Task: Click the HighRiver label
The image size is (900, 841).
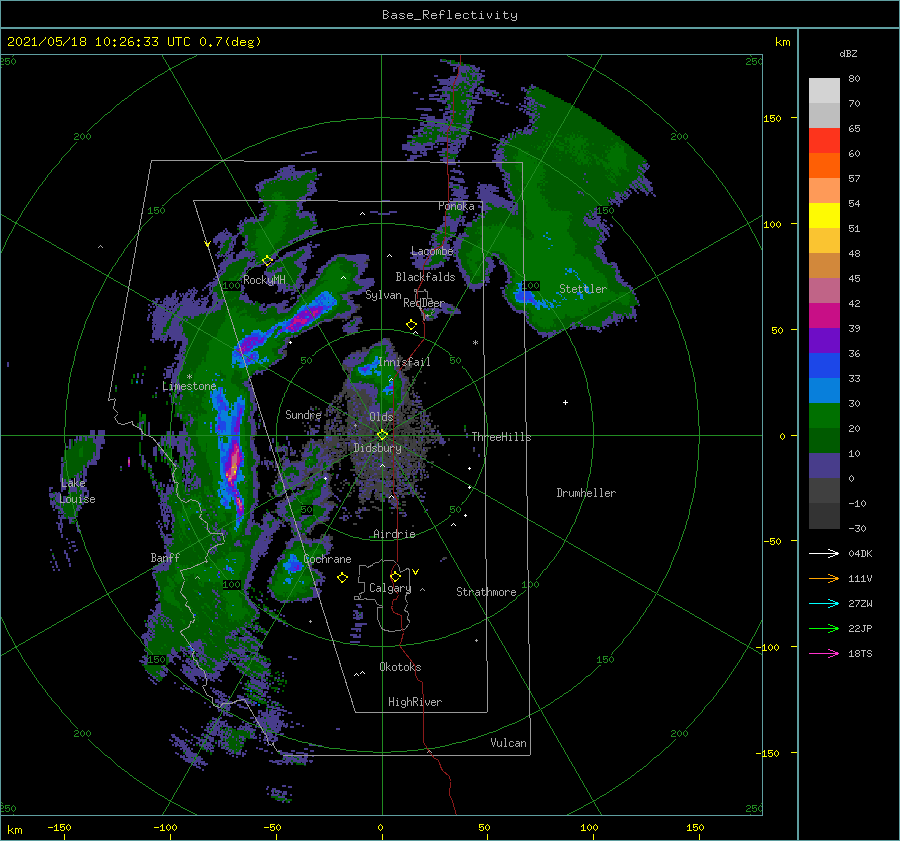Action: [x=415, y=702]
